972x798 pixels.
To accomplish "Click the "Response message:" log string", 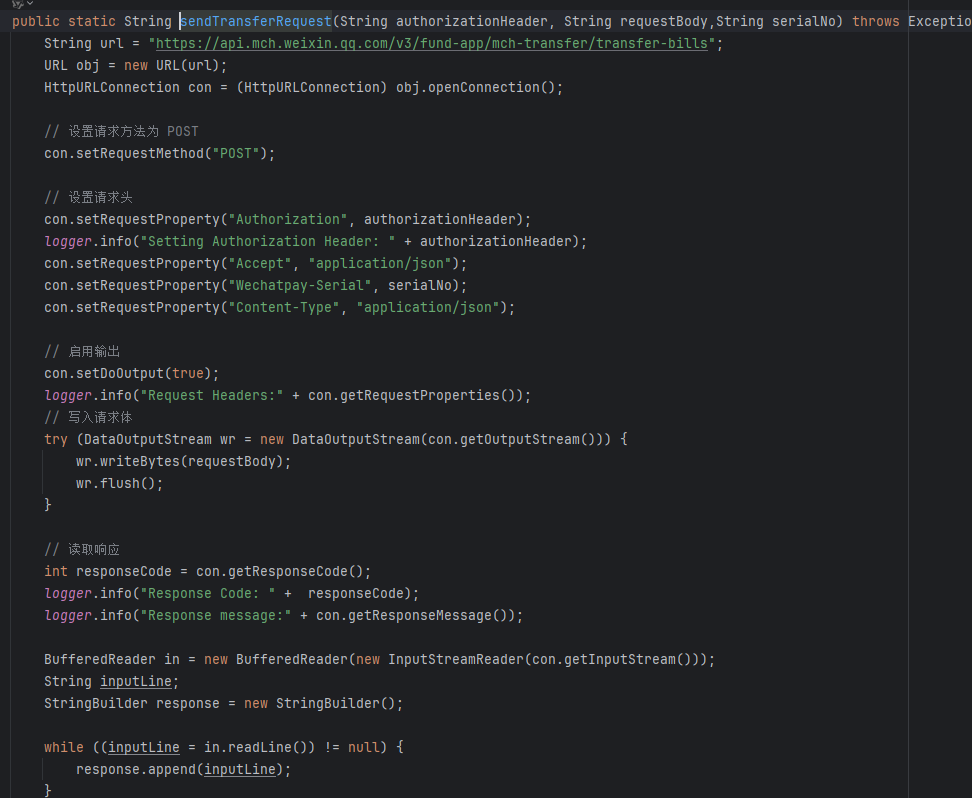I will (x=216, y=616).
